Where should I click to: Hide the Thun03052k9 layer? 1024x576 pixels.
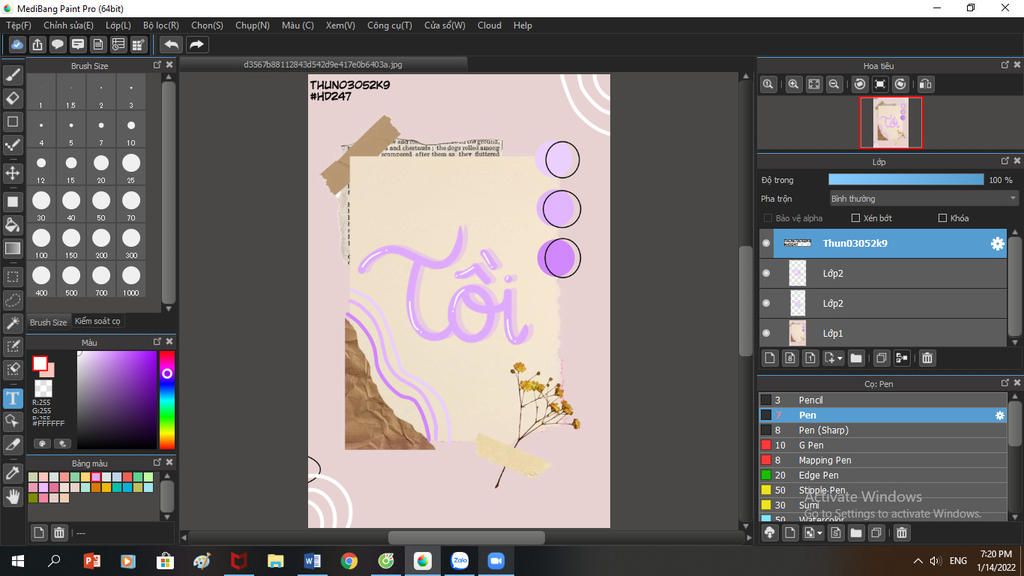(766, 244)
